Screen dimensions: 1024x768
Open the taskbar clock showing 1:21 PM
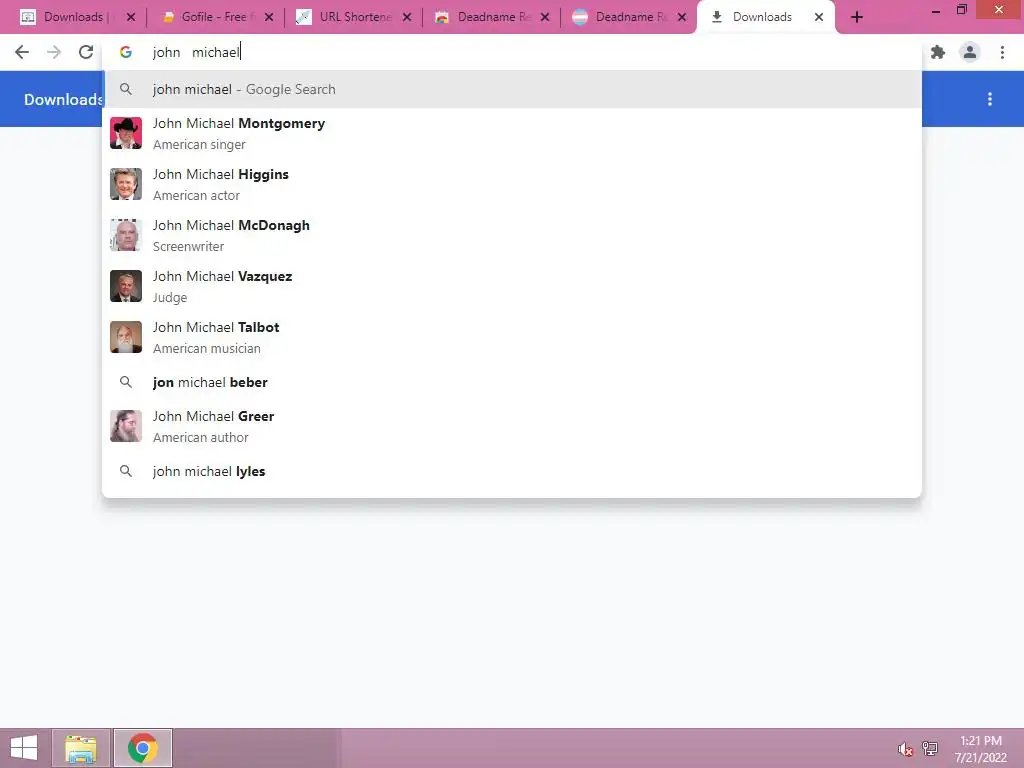click(980, 749)
